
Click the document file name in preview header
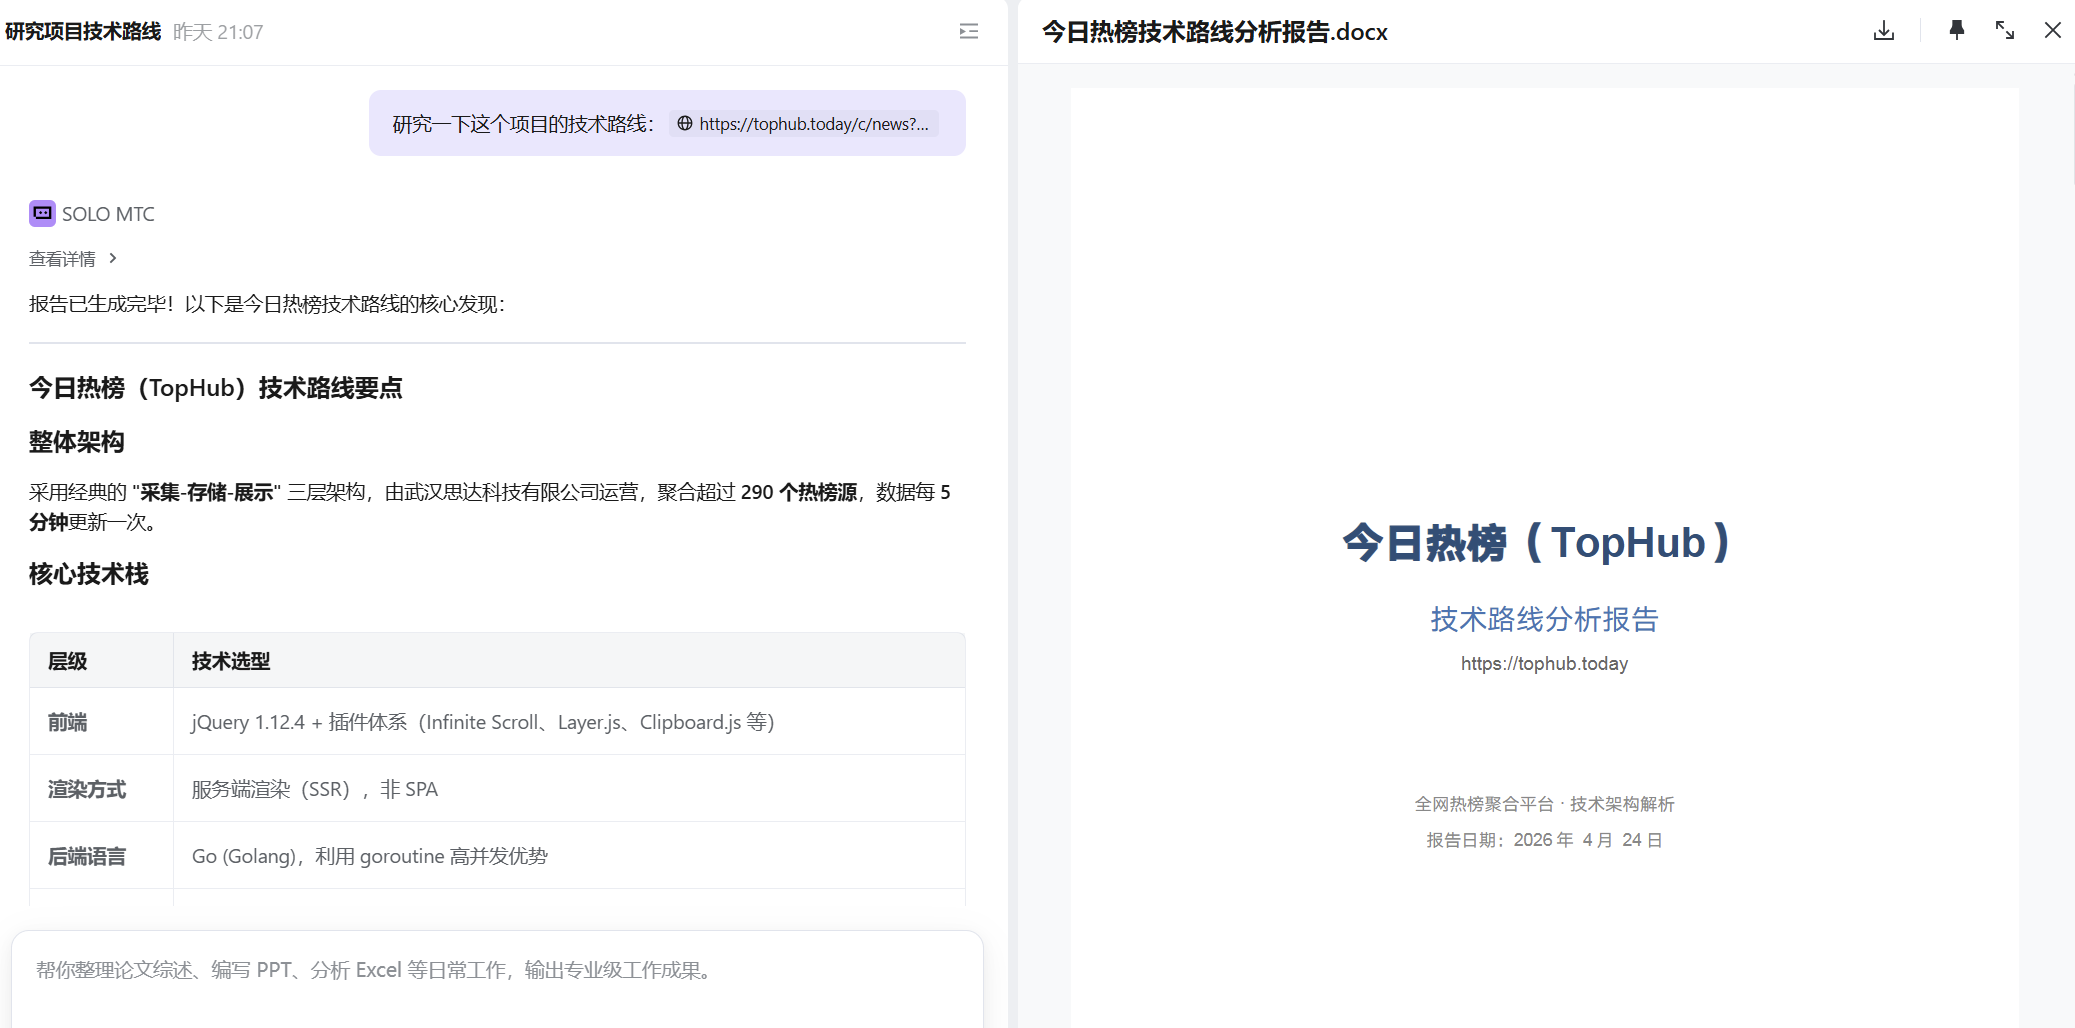1214,32
